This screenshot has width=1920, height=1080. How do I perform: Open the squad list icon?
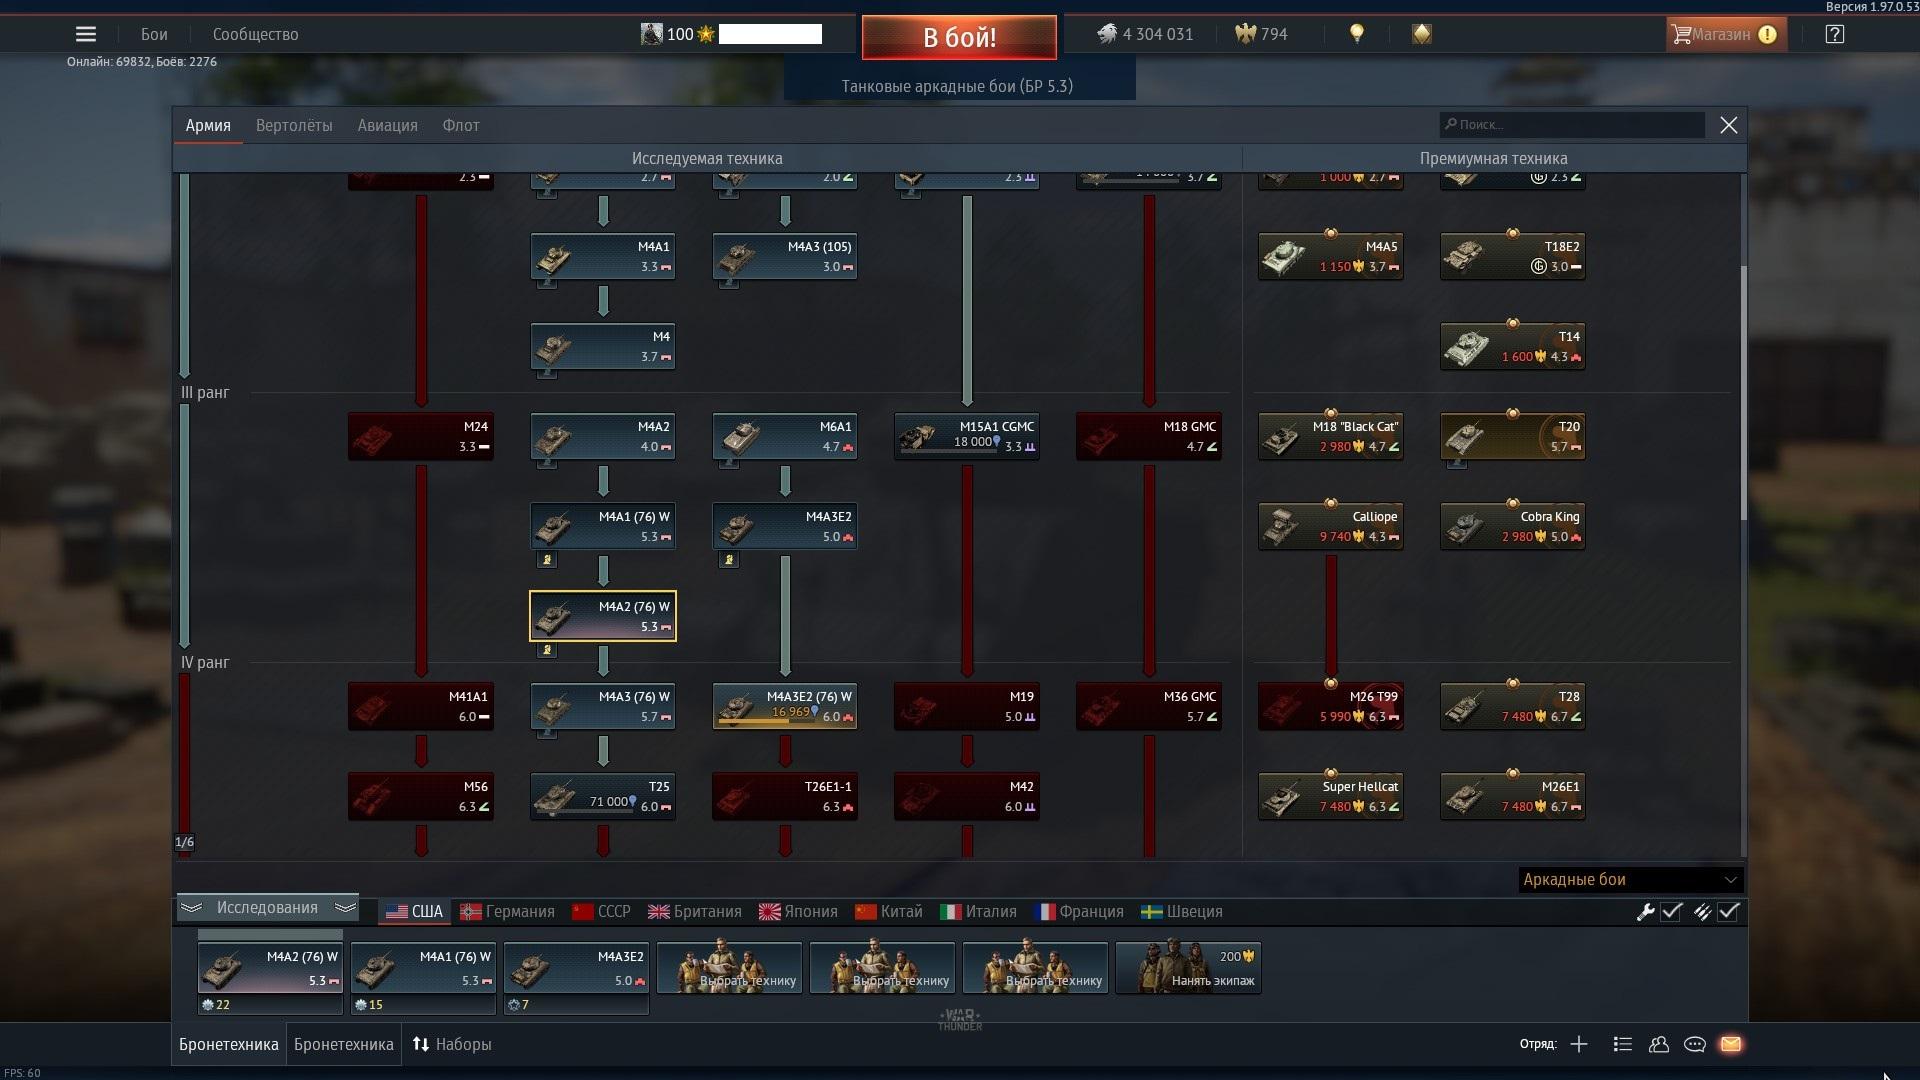click(x=1622, y=1044)
